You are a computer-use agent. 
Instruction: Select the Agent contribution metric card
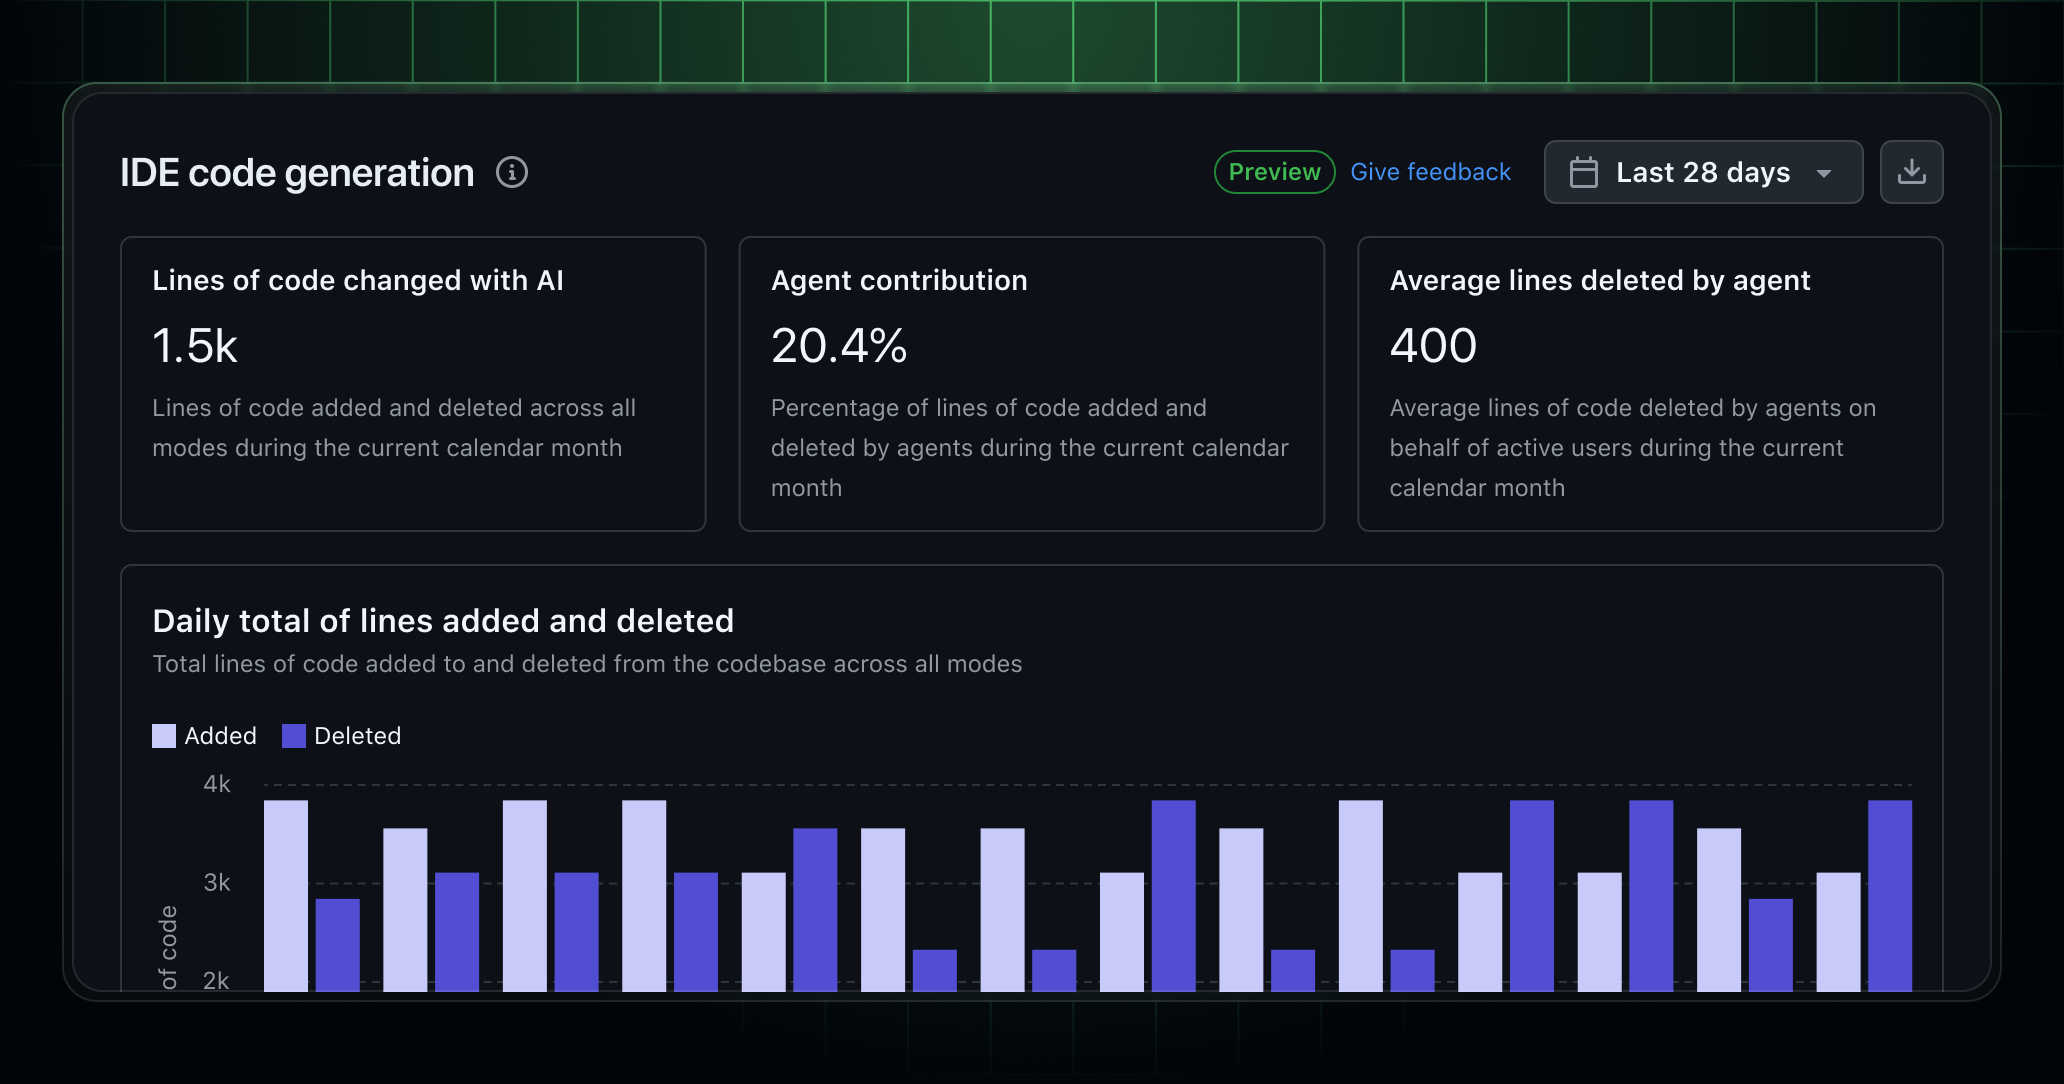pos(1032,383)
